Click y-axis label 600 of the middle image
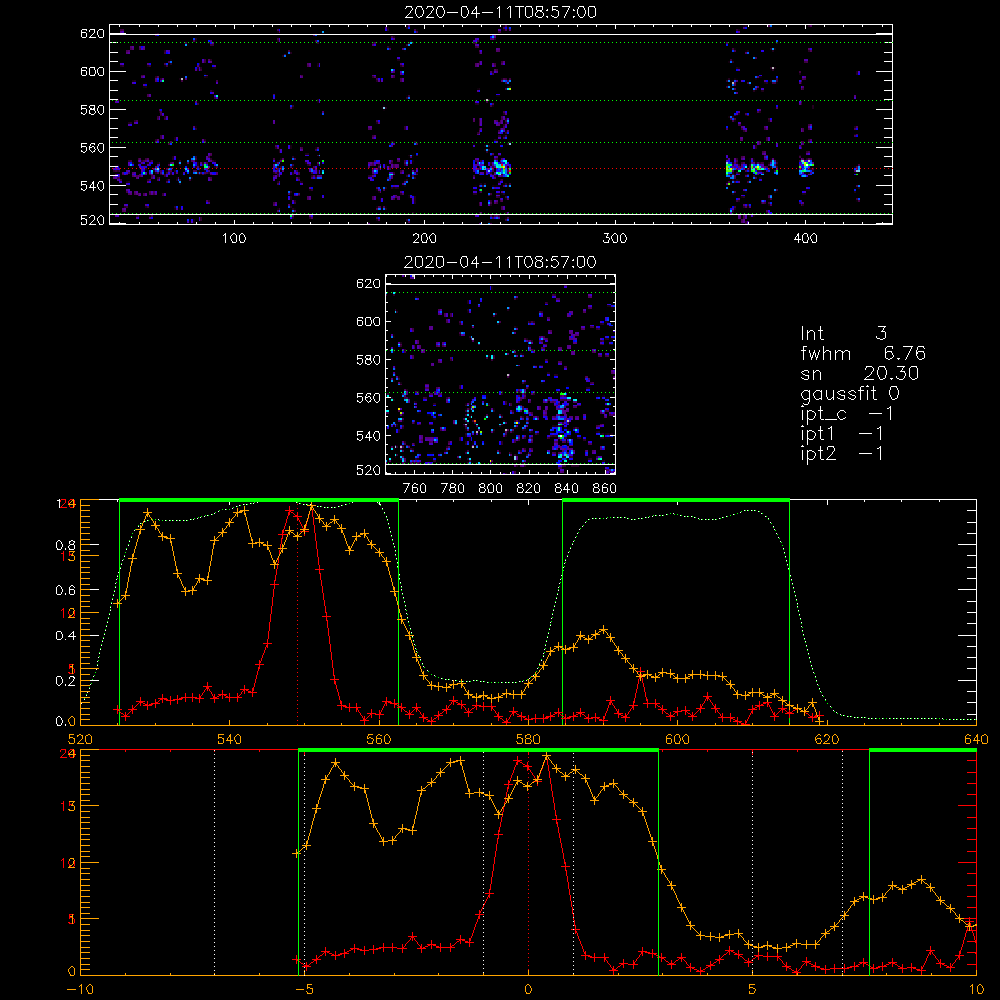 (369, 321)
